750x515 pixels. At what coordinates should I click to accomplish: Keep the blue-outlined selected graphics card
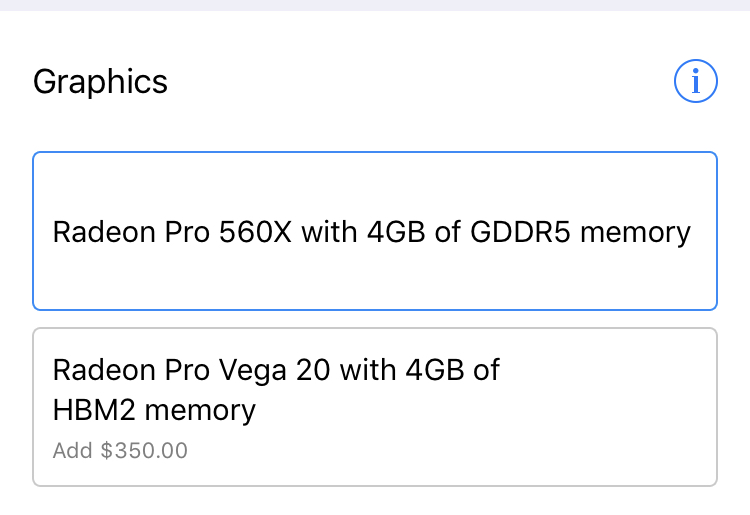[375, 231]
